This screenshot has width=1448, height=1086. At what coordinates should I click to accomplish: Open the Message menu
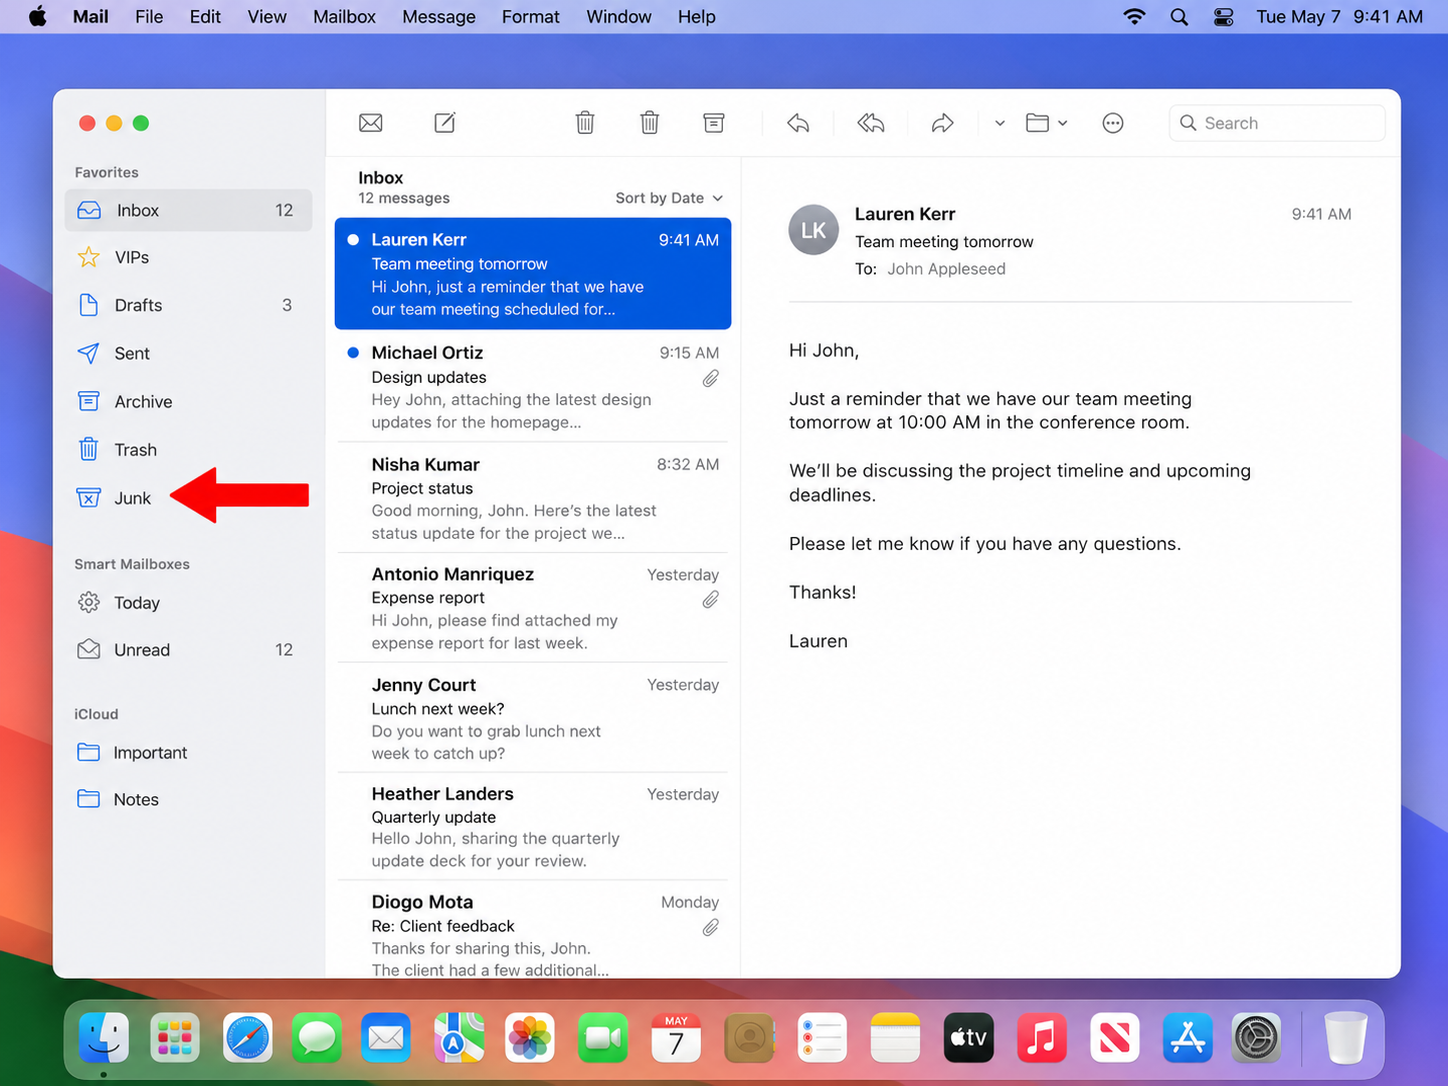(x=439, y=17)
